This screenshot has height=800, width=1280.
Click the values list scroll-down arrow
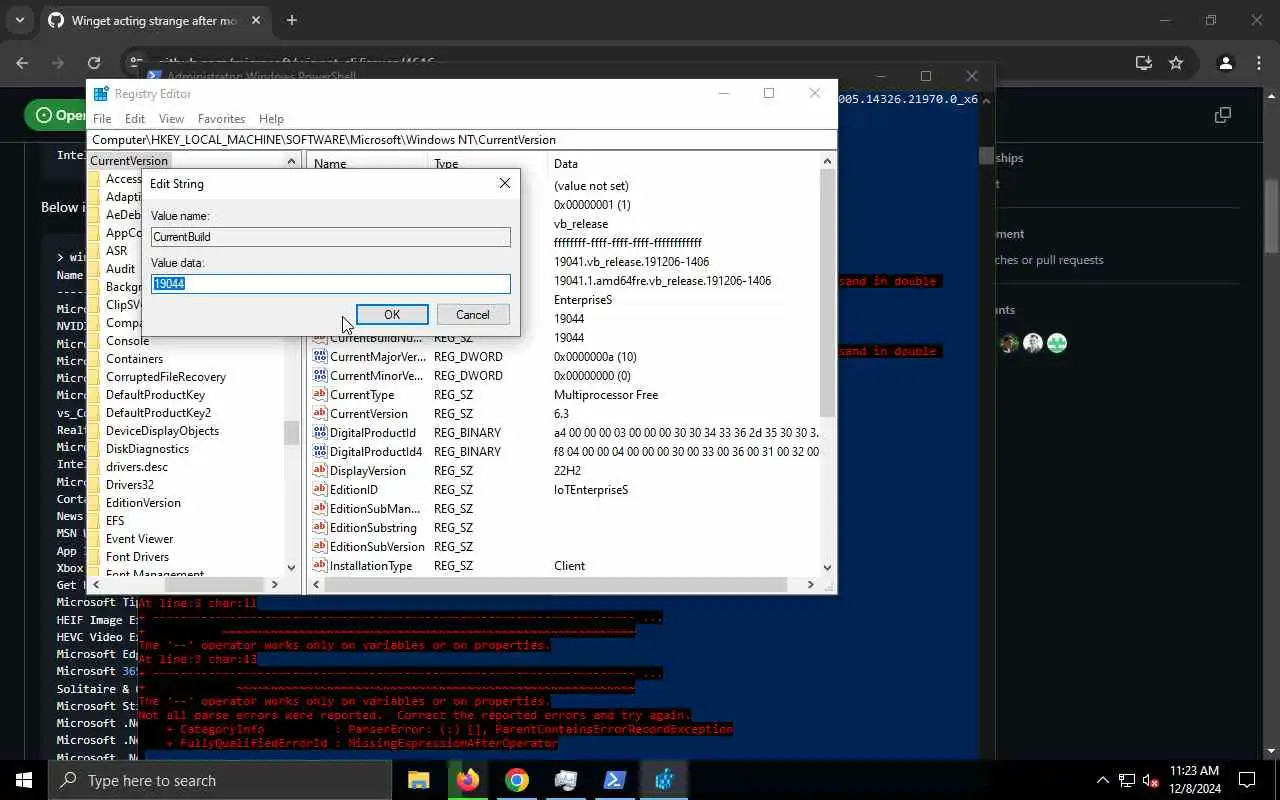(x=827, y=568)
